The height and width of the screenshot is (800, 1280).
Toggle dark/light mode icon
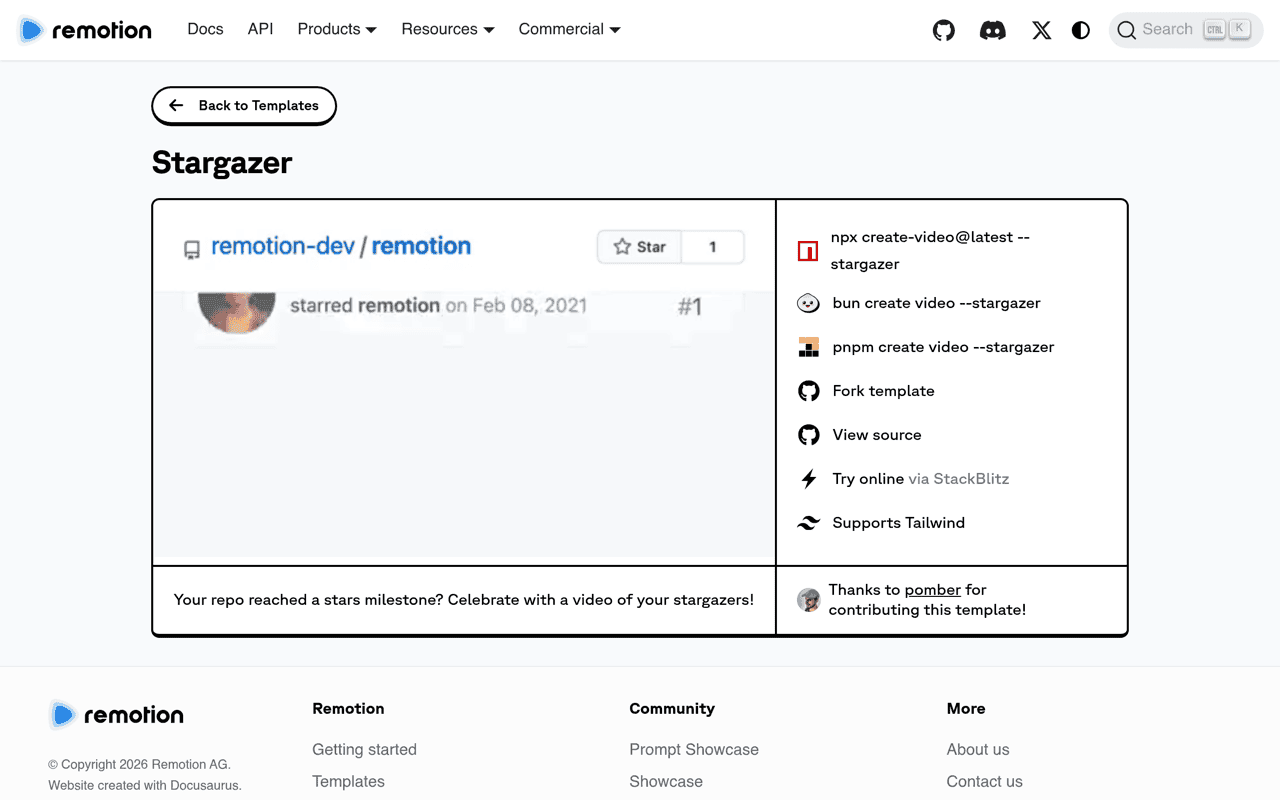pos(1081,30)
